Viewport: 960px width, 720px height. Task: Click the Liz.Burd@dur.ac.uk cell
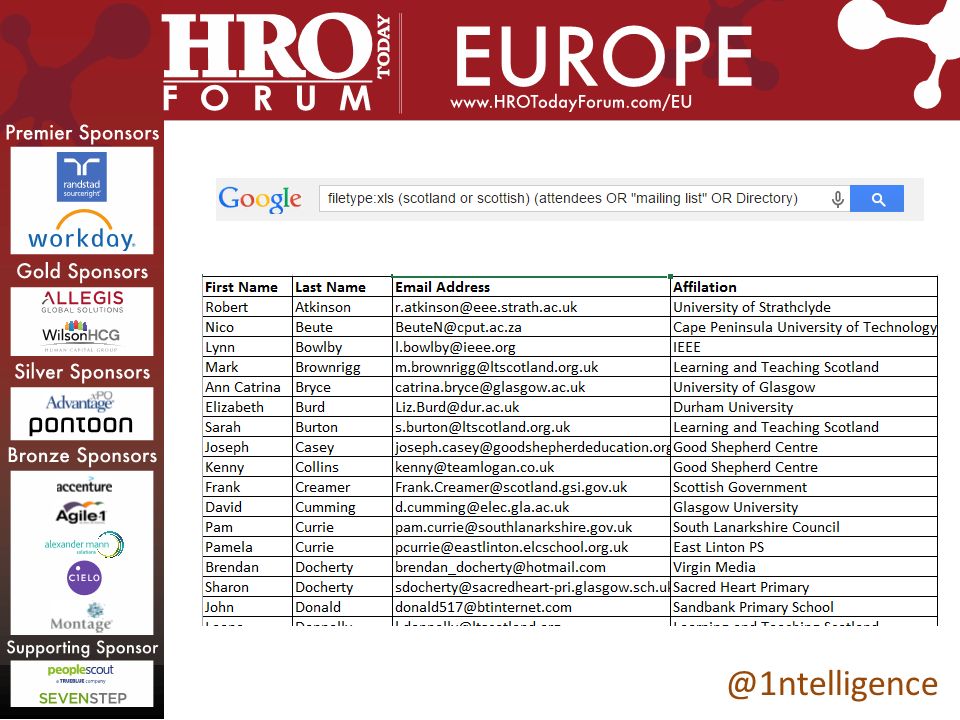click(531, 407)
